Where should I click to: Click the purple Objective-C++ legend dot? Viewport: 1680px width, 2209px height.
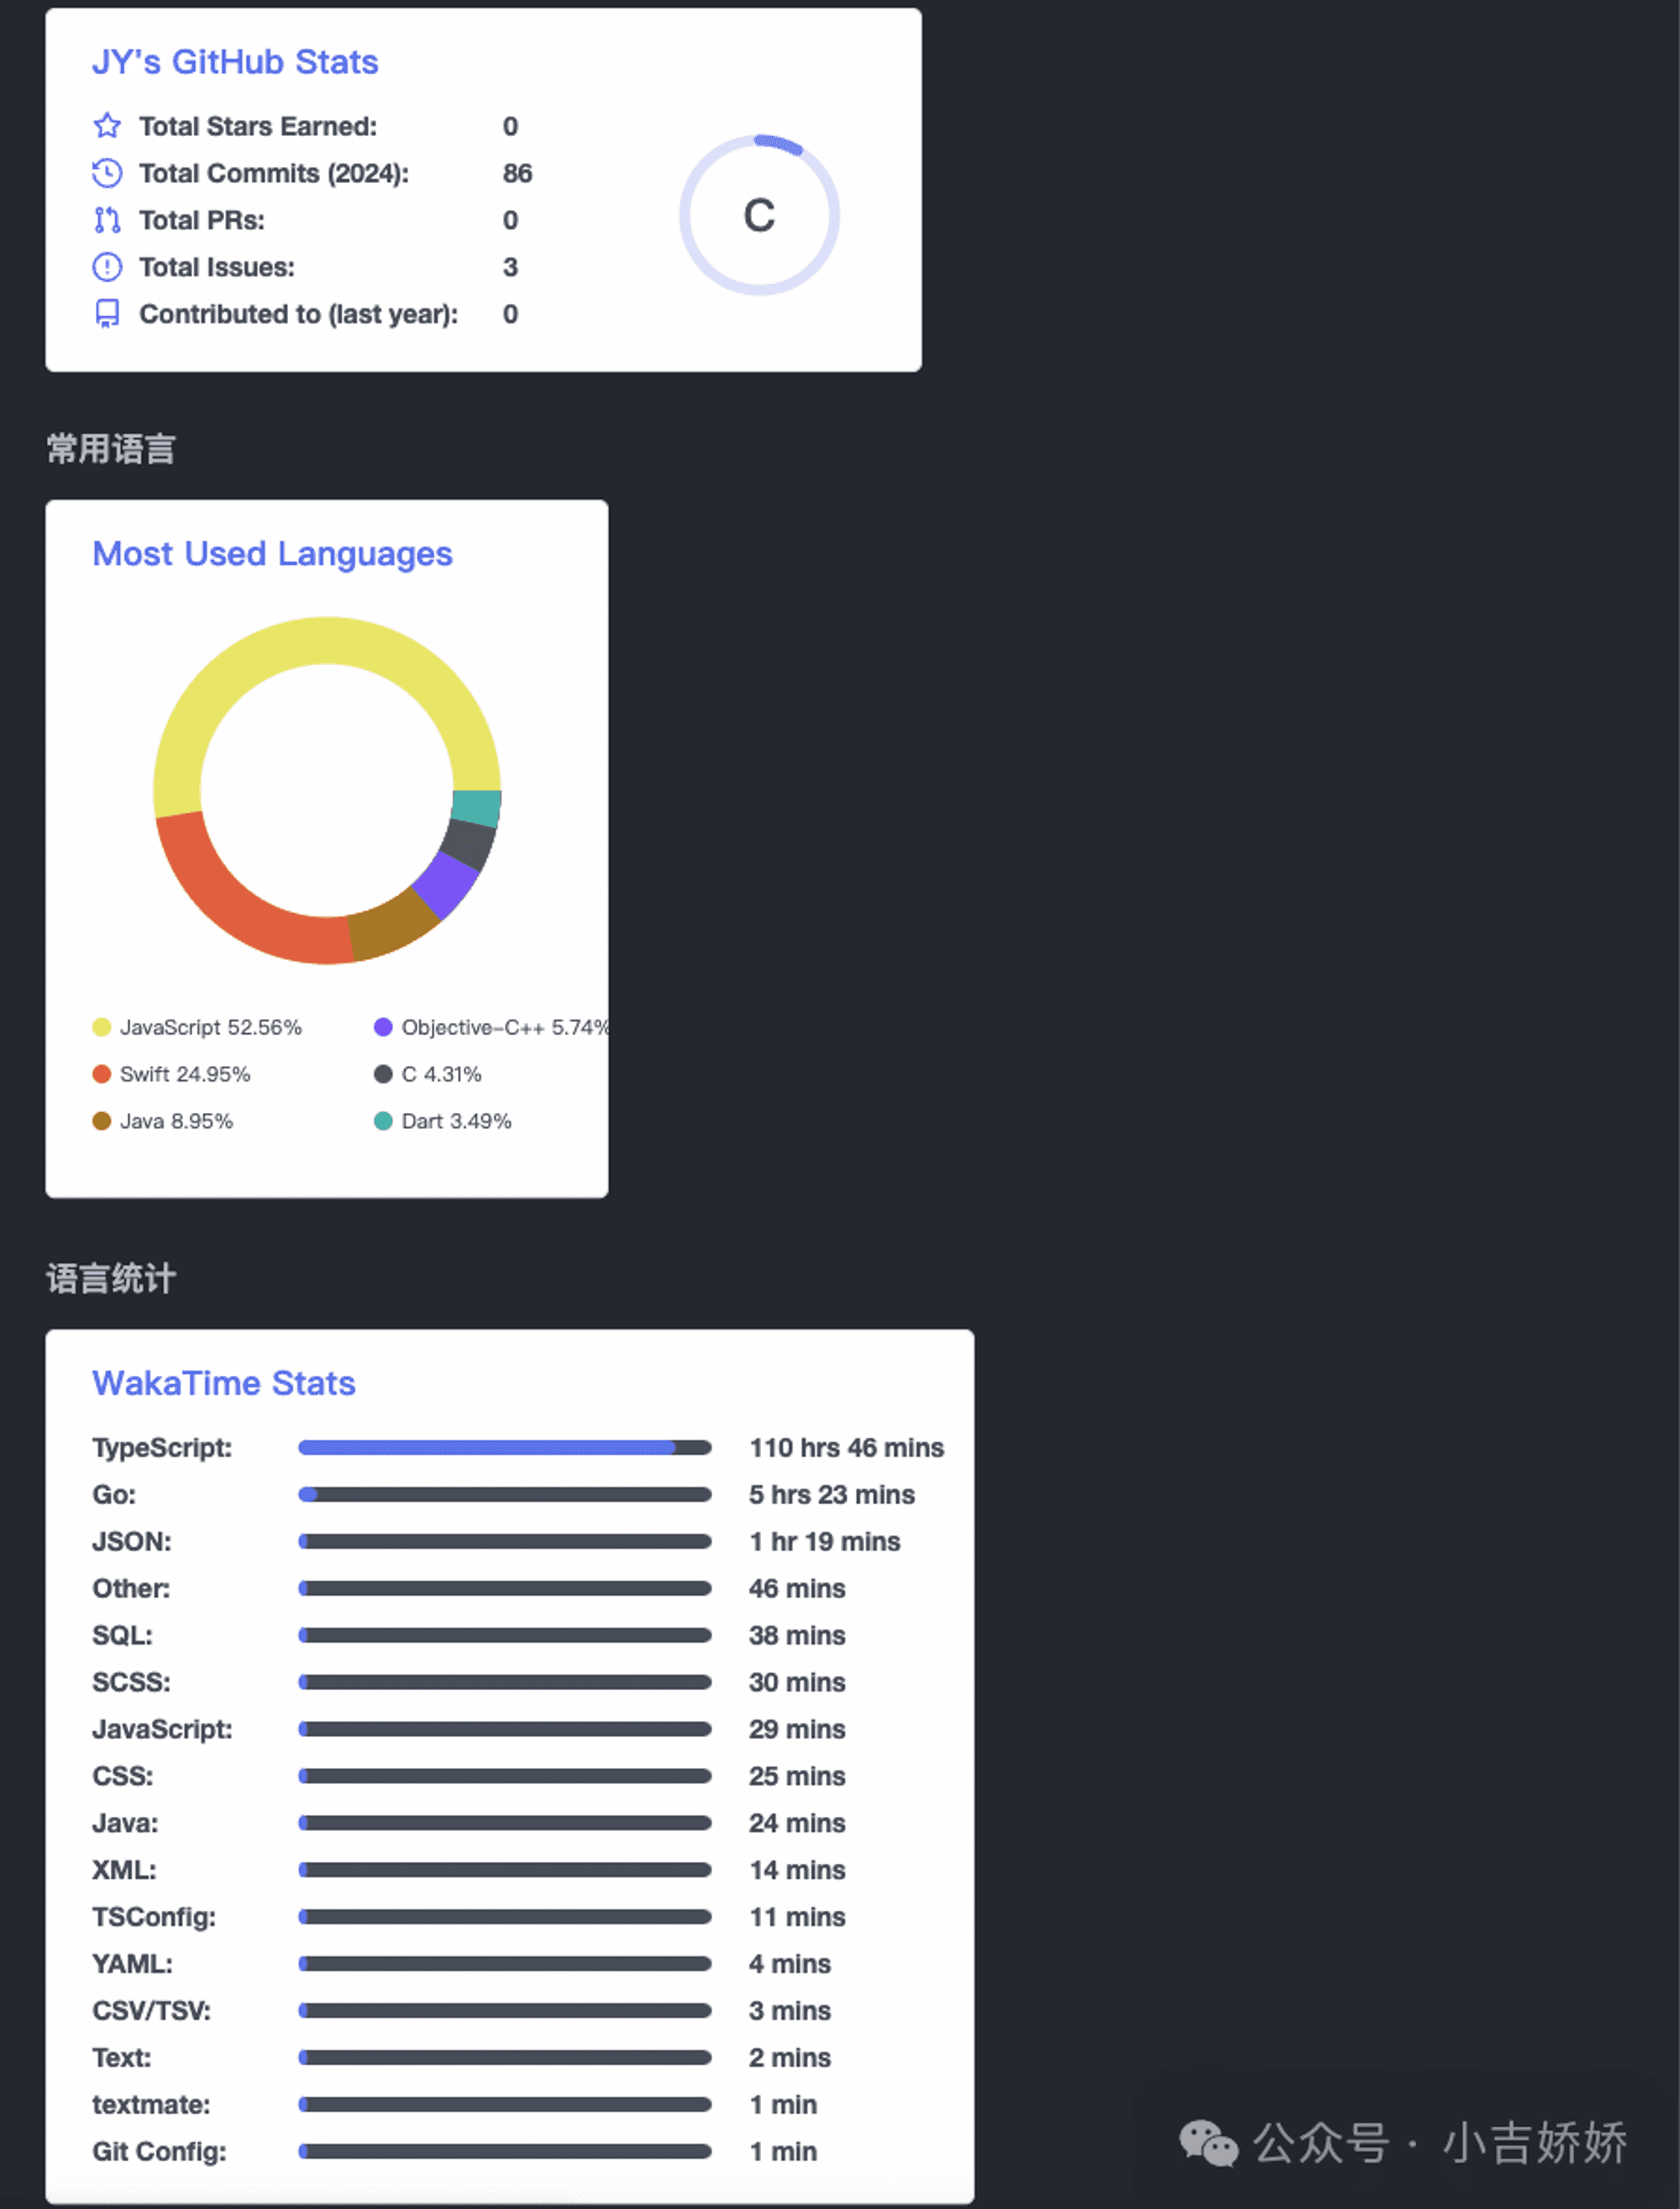[x=383, y=1027]
